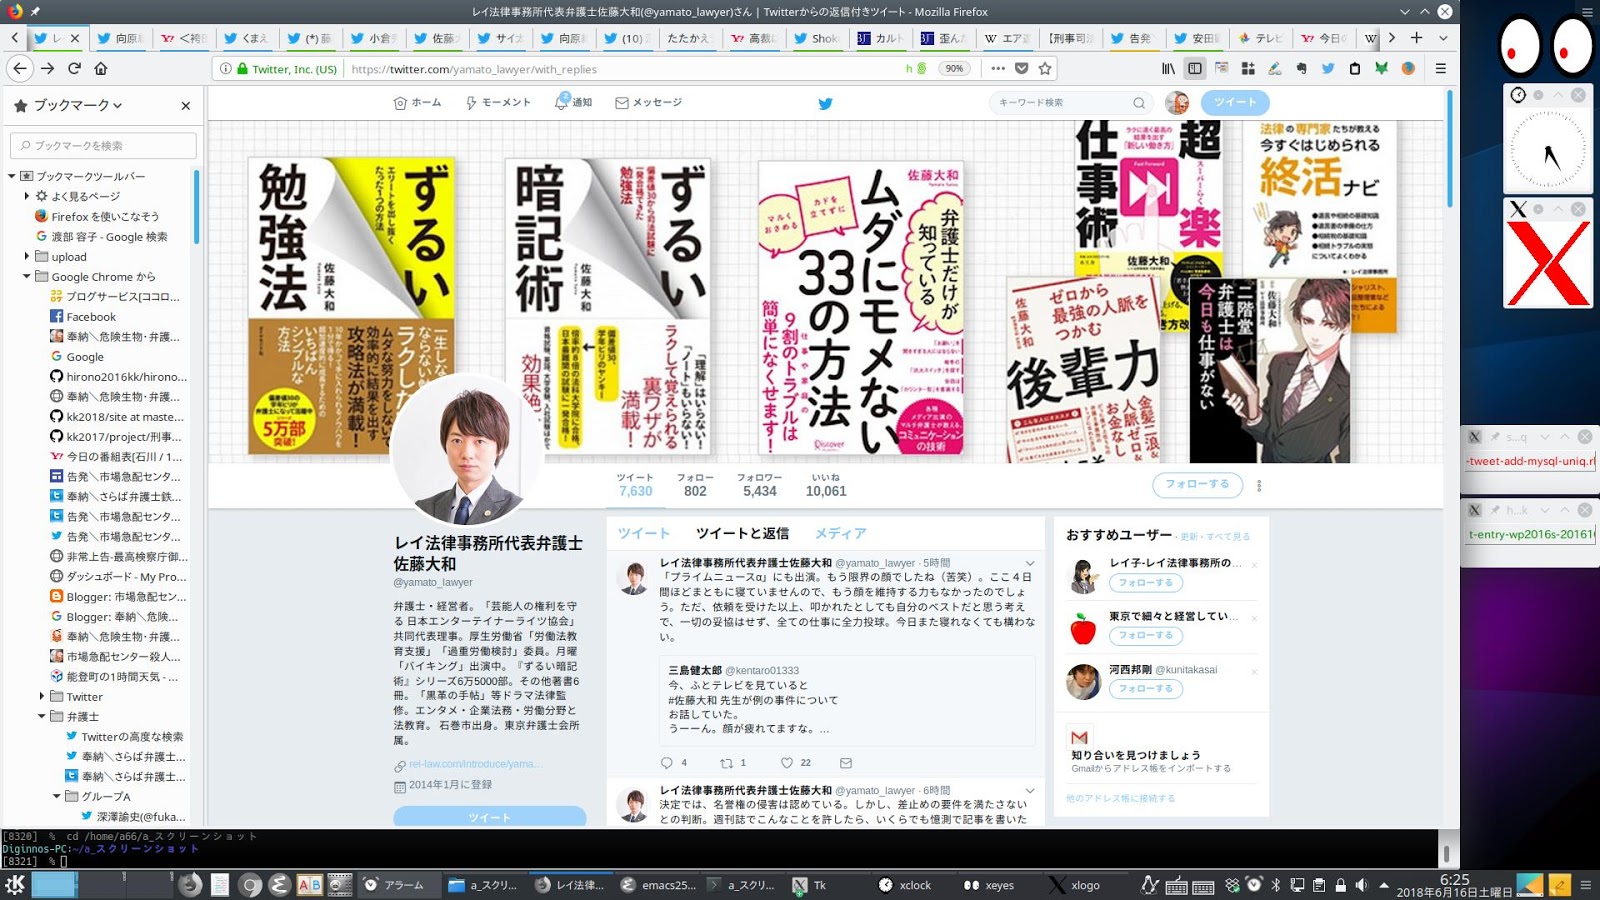Collapse the グループA bookmark folder
The width and height of the screenshot is (1600, 900).
pyautogui.click(x=57, y=796)
